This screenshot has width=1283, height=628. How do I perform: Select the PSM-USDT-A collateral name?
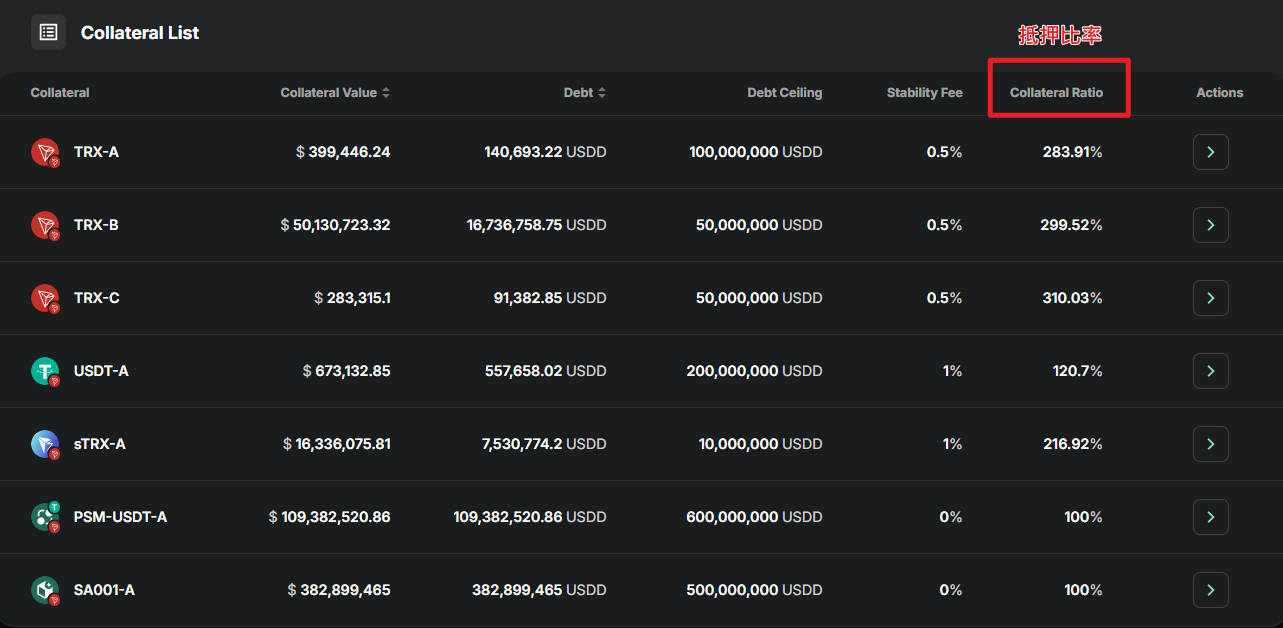[x=120, y=517]
